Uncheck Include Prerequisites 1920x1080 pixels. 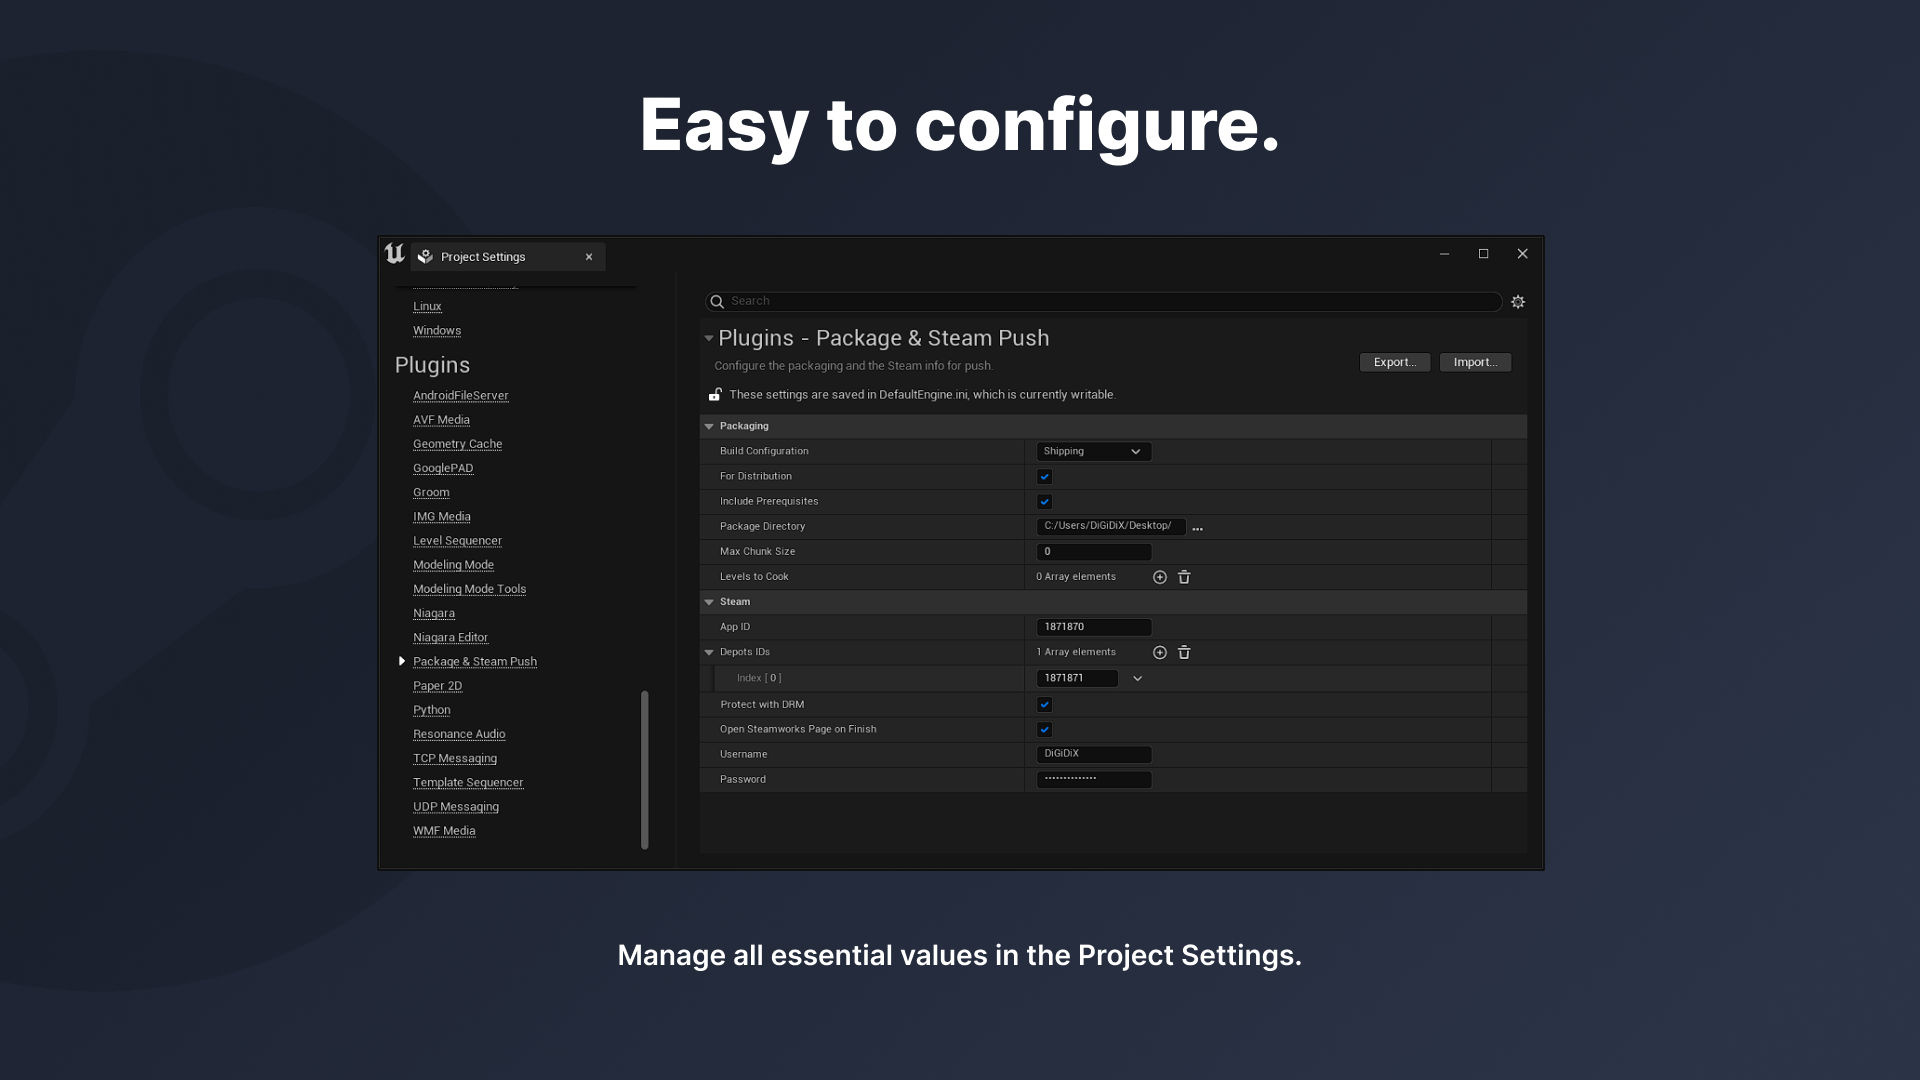point(1044,502)
